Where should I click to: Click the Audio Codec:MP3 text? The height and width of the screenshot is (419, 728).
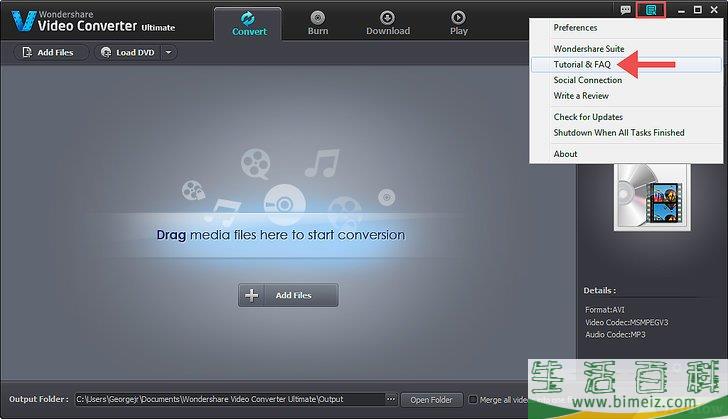(x=615, y=334)
